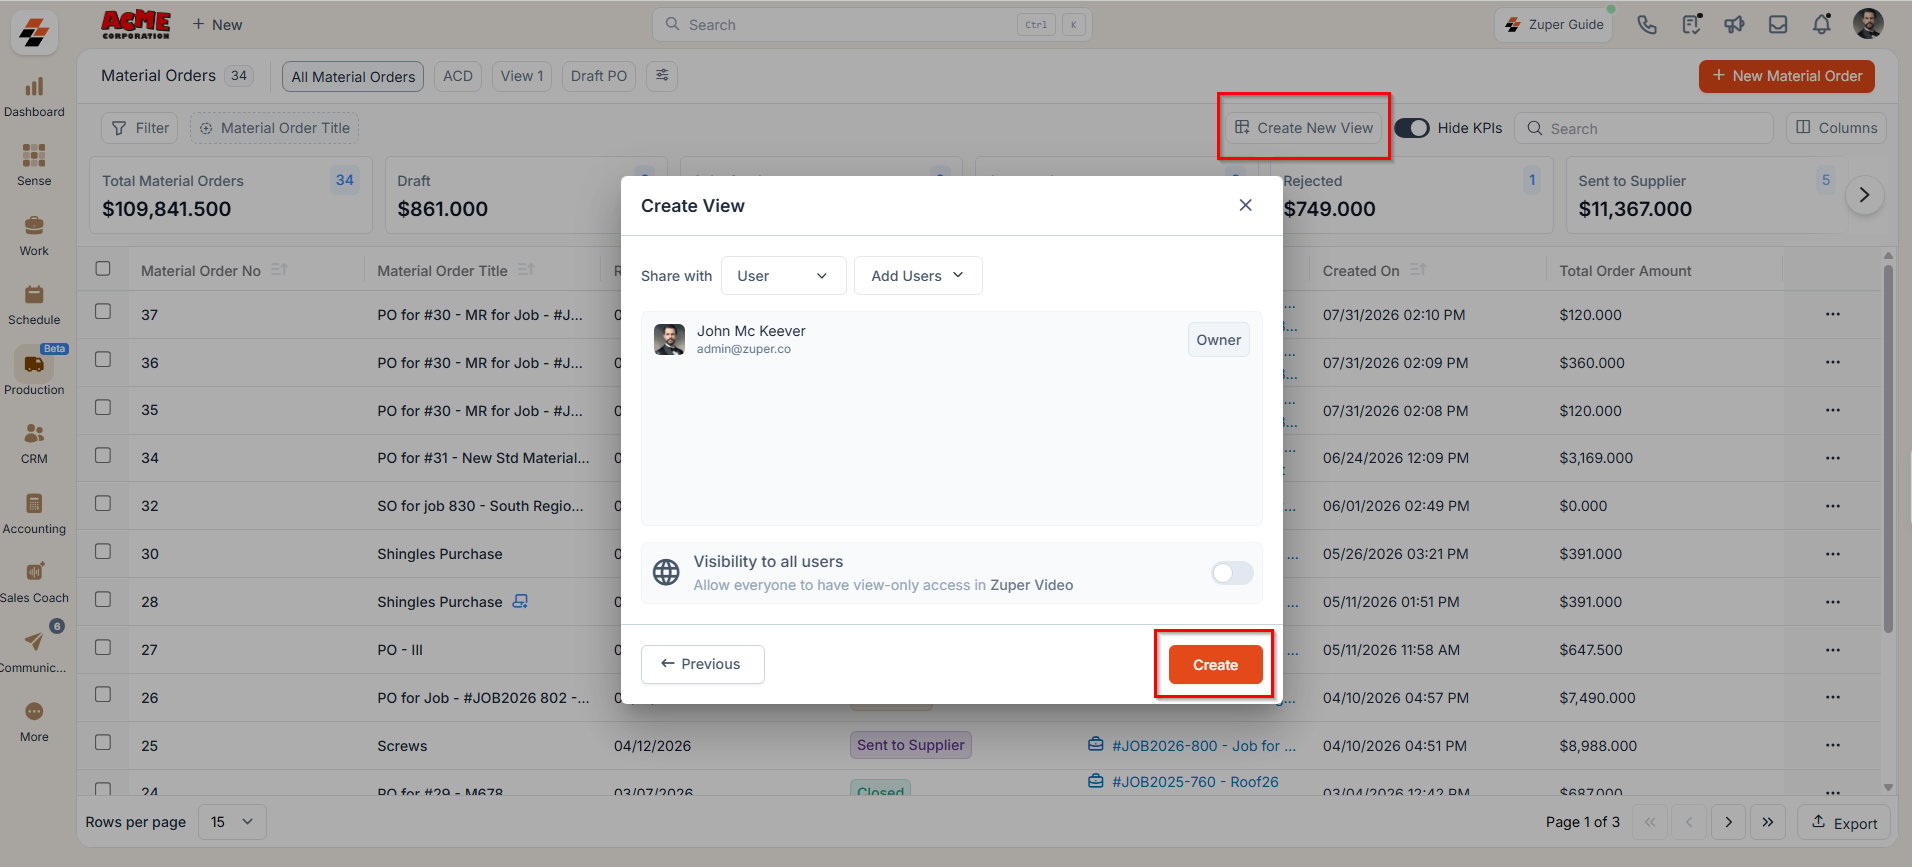Select checkbox for material order 36
Image resolution: width=1912 pixels, height=867 pixels.
tap(103, 360)
